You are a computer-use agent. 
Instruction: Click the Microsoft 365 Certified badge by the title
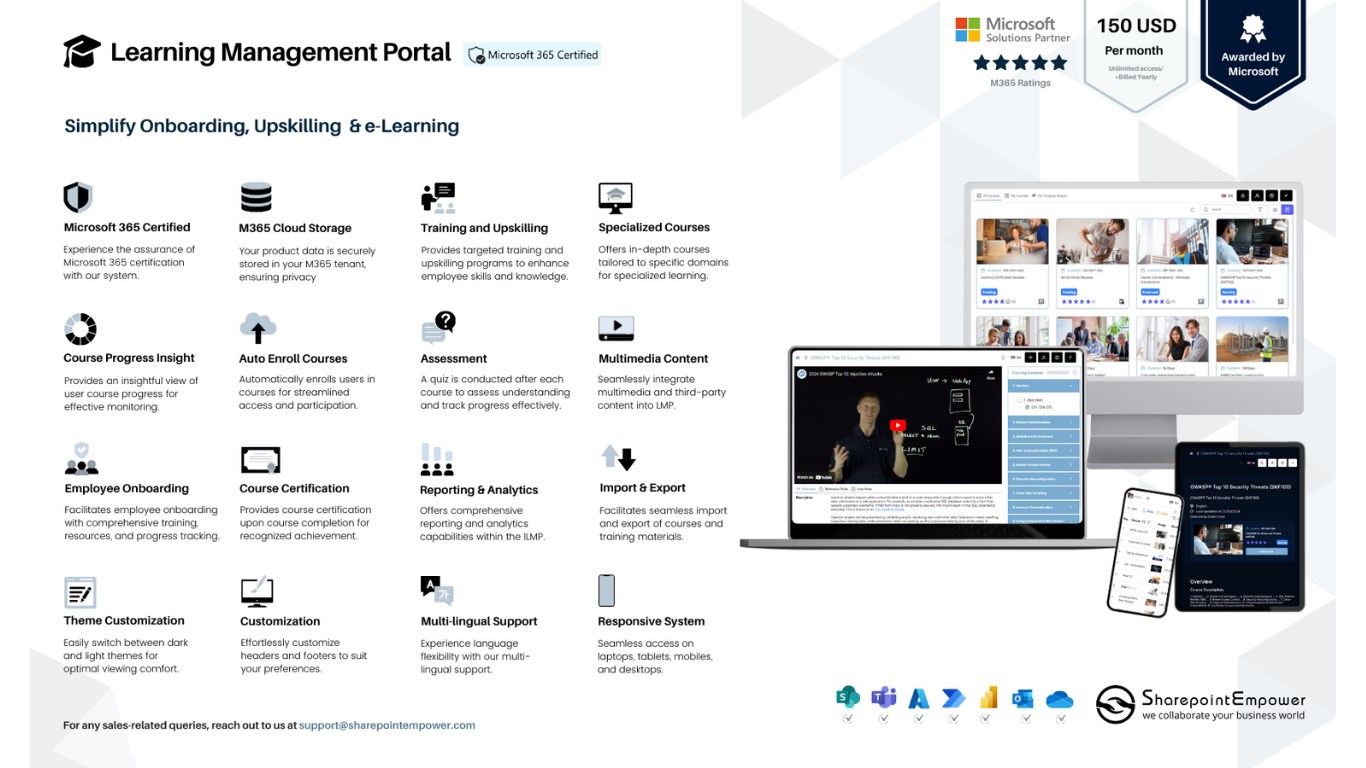[x=533, y=55]
